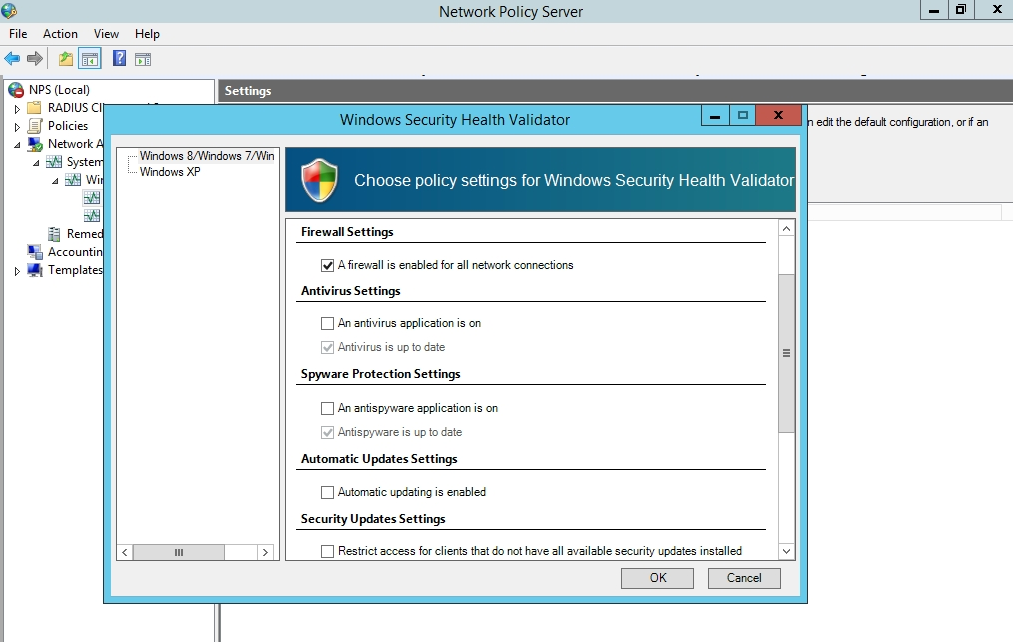This screenshot has height=642, width=1013.
Task: Expand the Templates tree node
Action: 17,271
